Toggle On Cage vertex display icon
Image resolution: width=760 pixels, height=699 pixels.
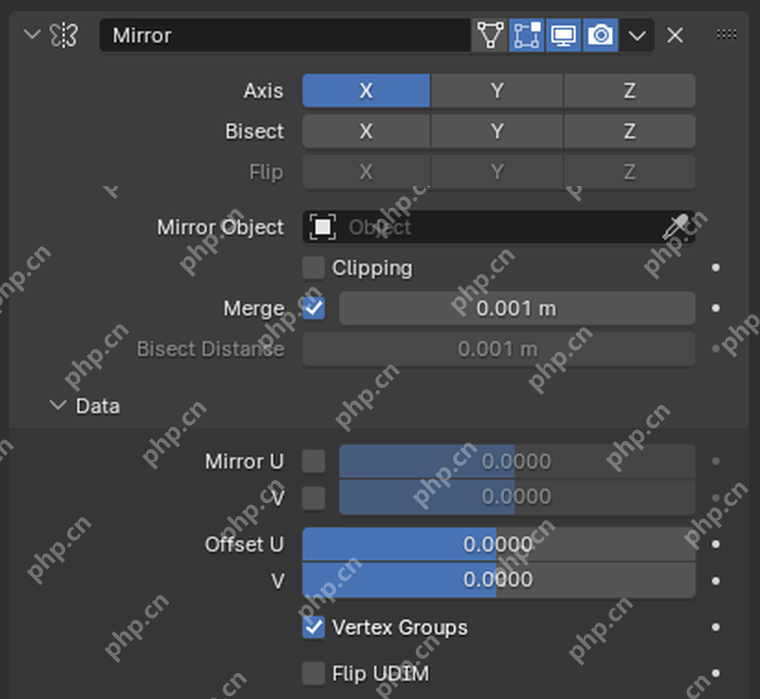tap(490, 35)
